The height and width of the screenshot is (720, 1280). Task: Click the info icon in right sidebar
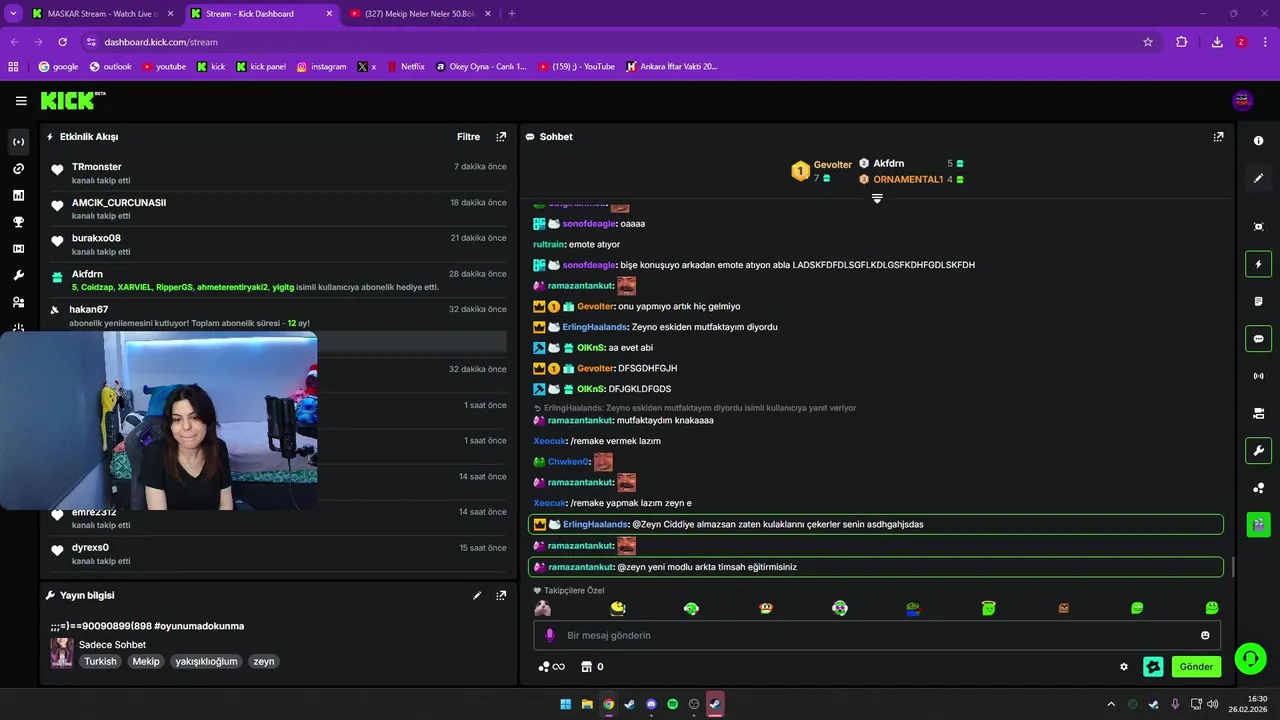pos(1258,141)
